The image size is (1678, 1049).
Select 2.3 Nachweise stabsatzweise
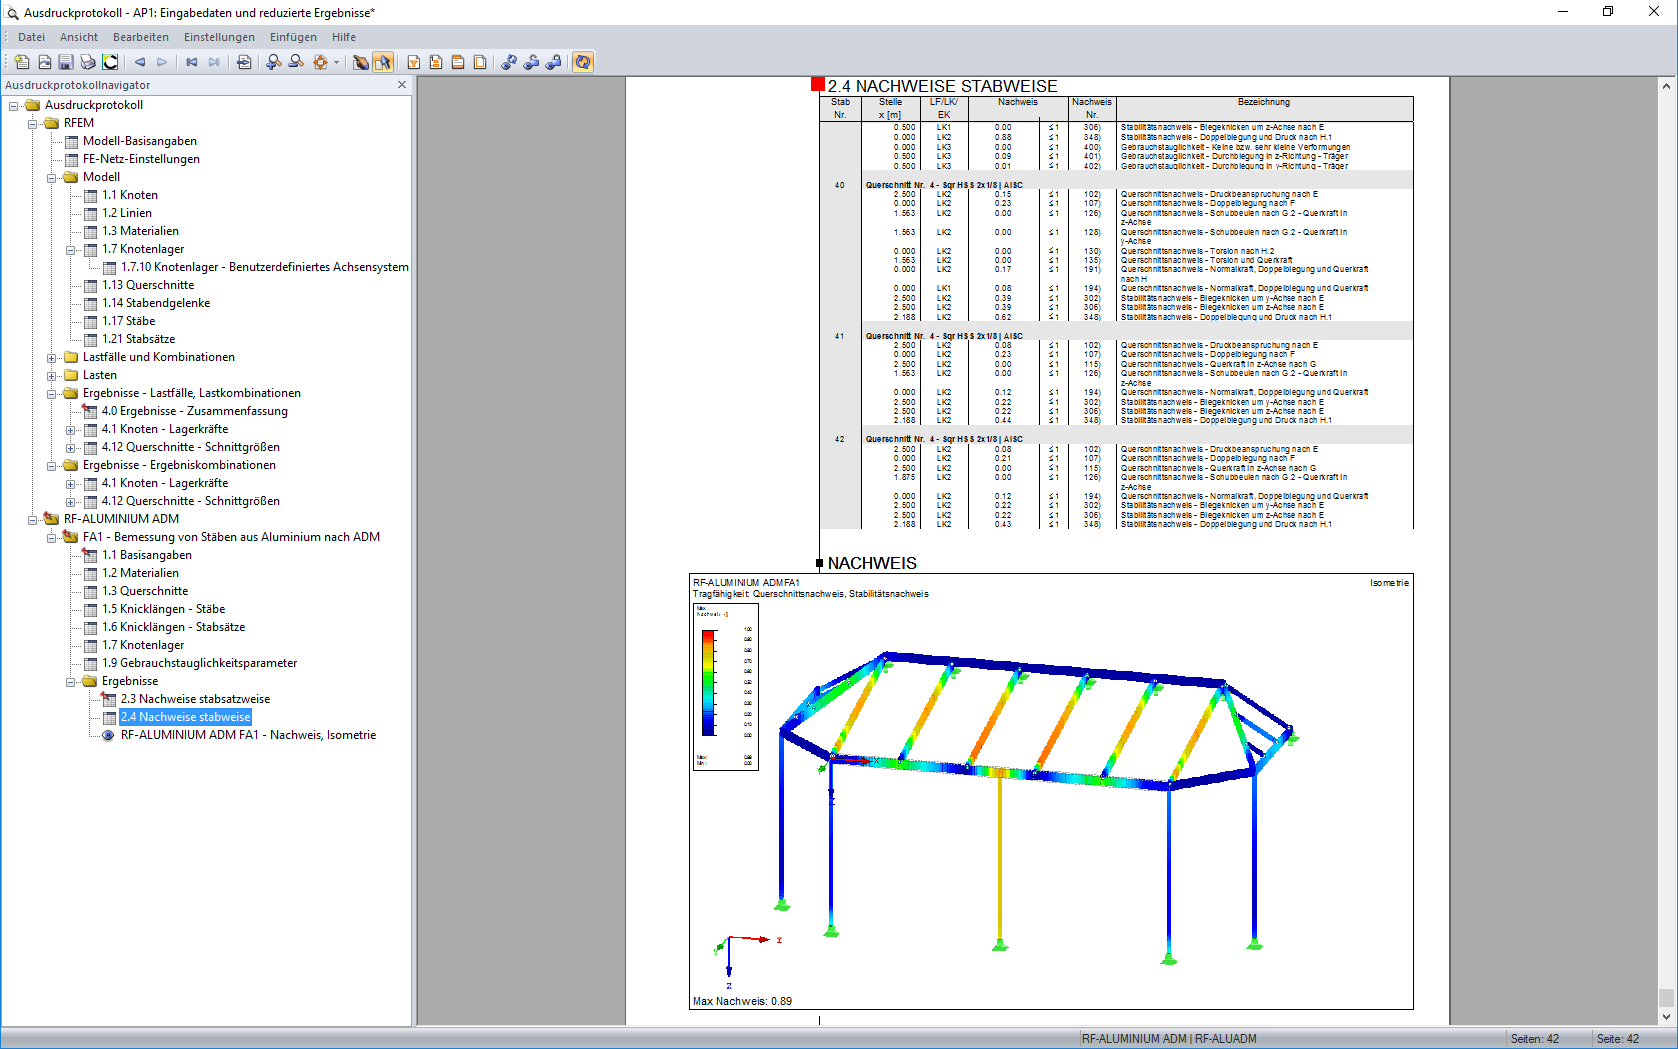point(195,699)
